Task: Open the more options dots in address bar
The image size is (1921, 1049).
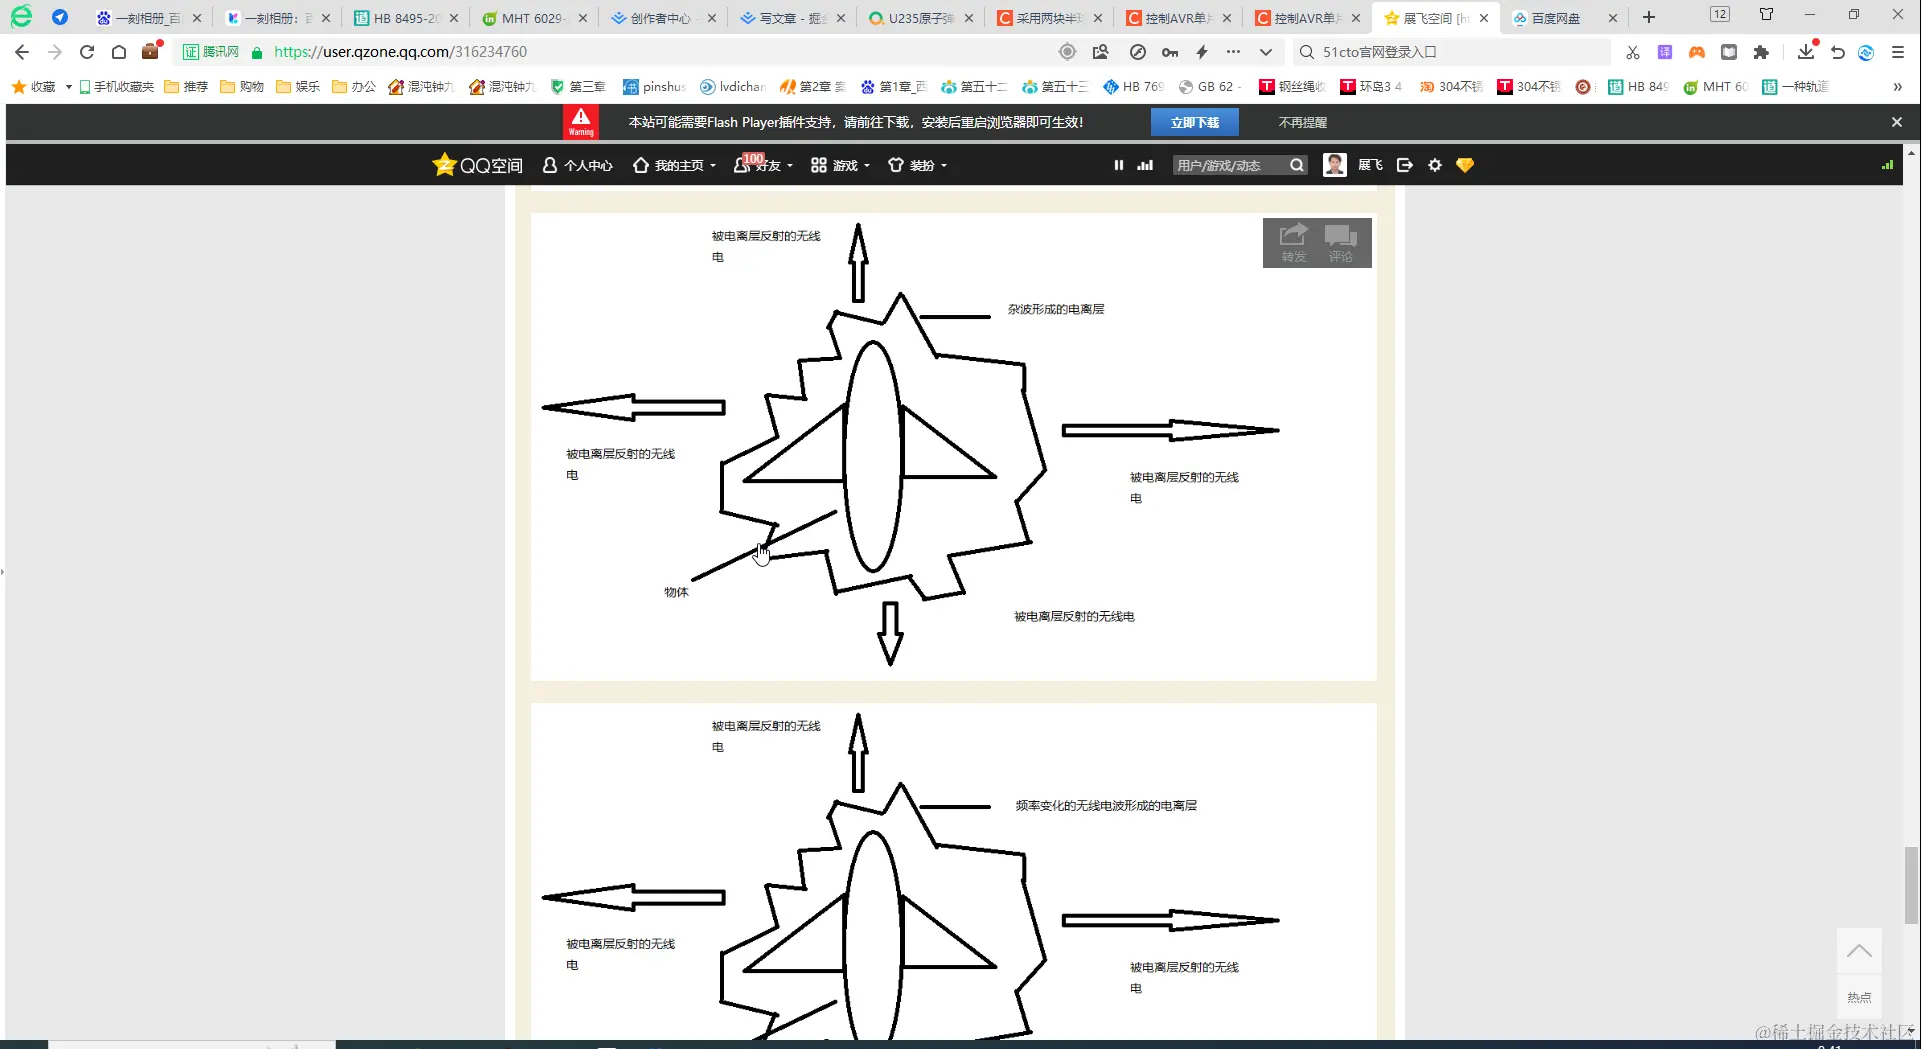Action: pos(1234,52)
